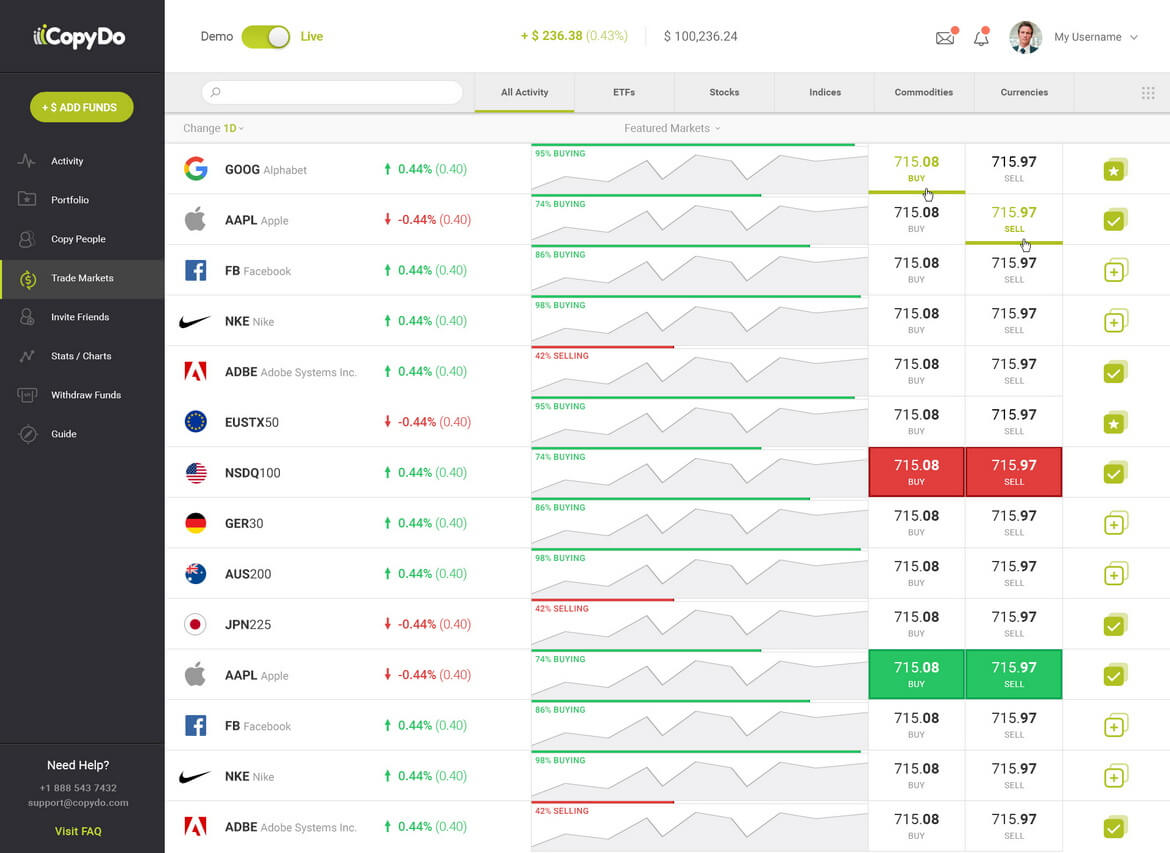This screenshot has height=853, width=1170.
Task: Click the Activity pulse icon in sidebar
Action: tap(27, 160)
